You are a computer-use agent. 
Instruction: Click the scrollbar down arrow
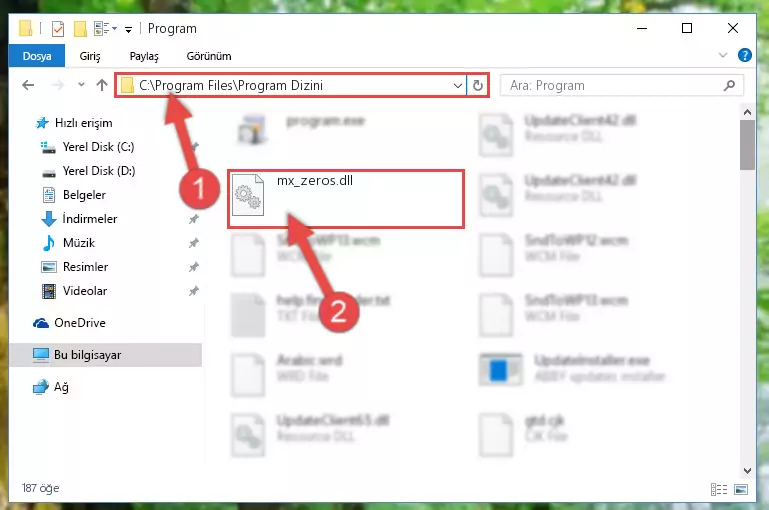(747, 471)
